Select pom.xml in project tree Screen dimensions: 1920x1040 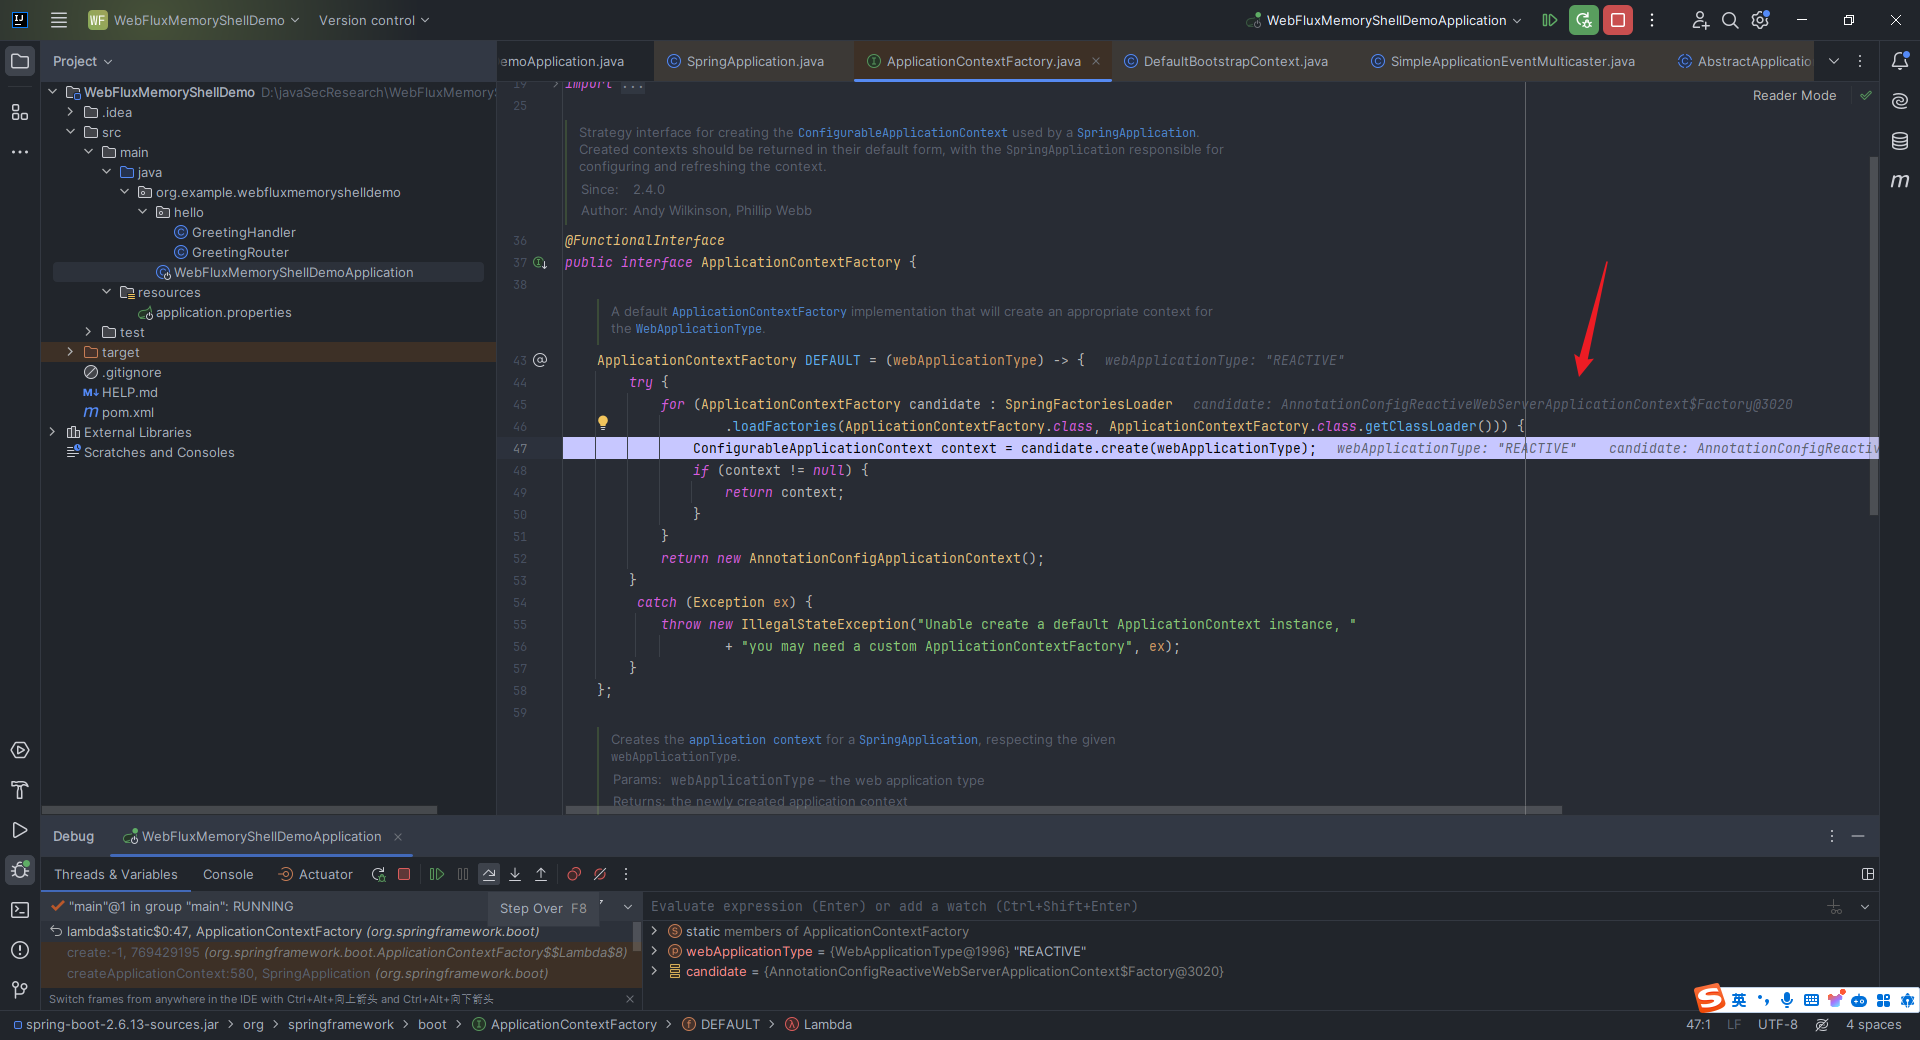128,412
